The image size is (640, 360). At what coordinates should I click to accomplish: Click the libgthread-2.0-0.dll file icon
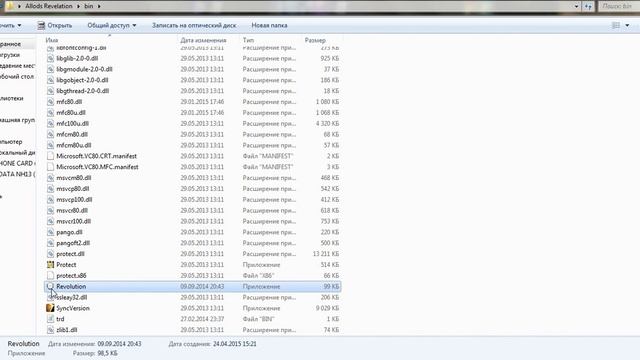click(50, 91)
